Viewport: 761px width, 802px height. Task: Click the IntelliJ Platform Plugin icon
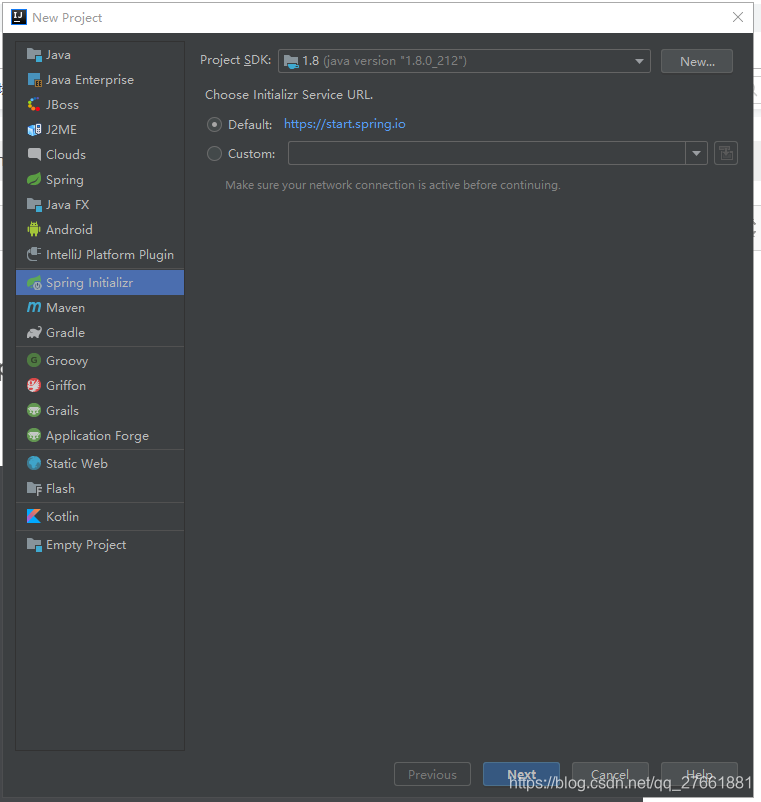point(34,255)
